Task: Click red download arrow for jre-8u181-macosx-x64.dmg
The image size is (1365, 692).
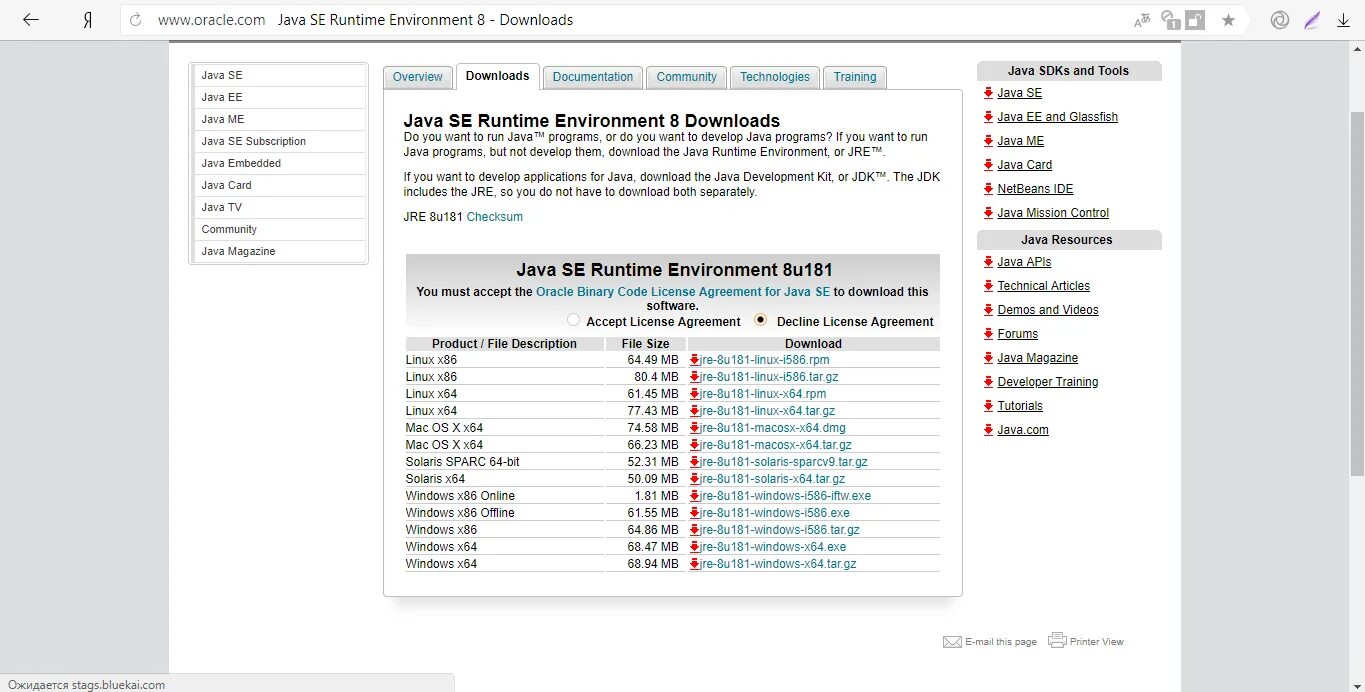Action: [694, 428]
